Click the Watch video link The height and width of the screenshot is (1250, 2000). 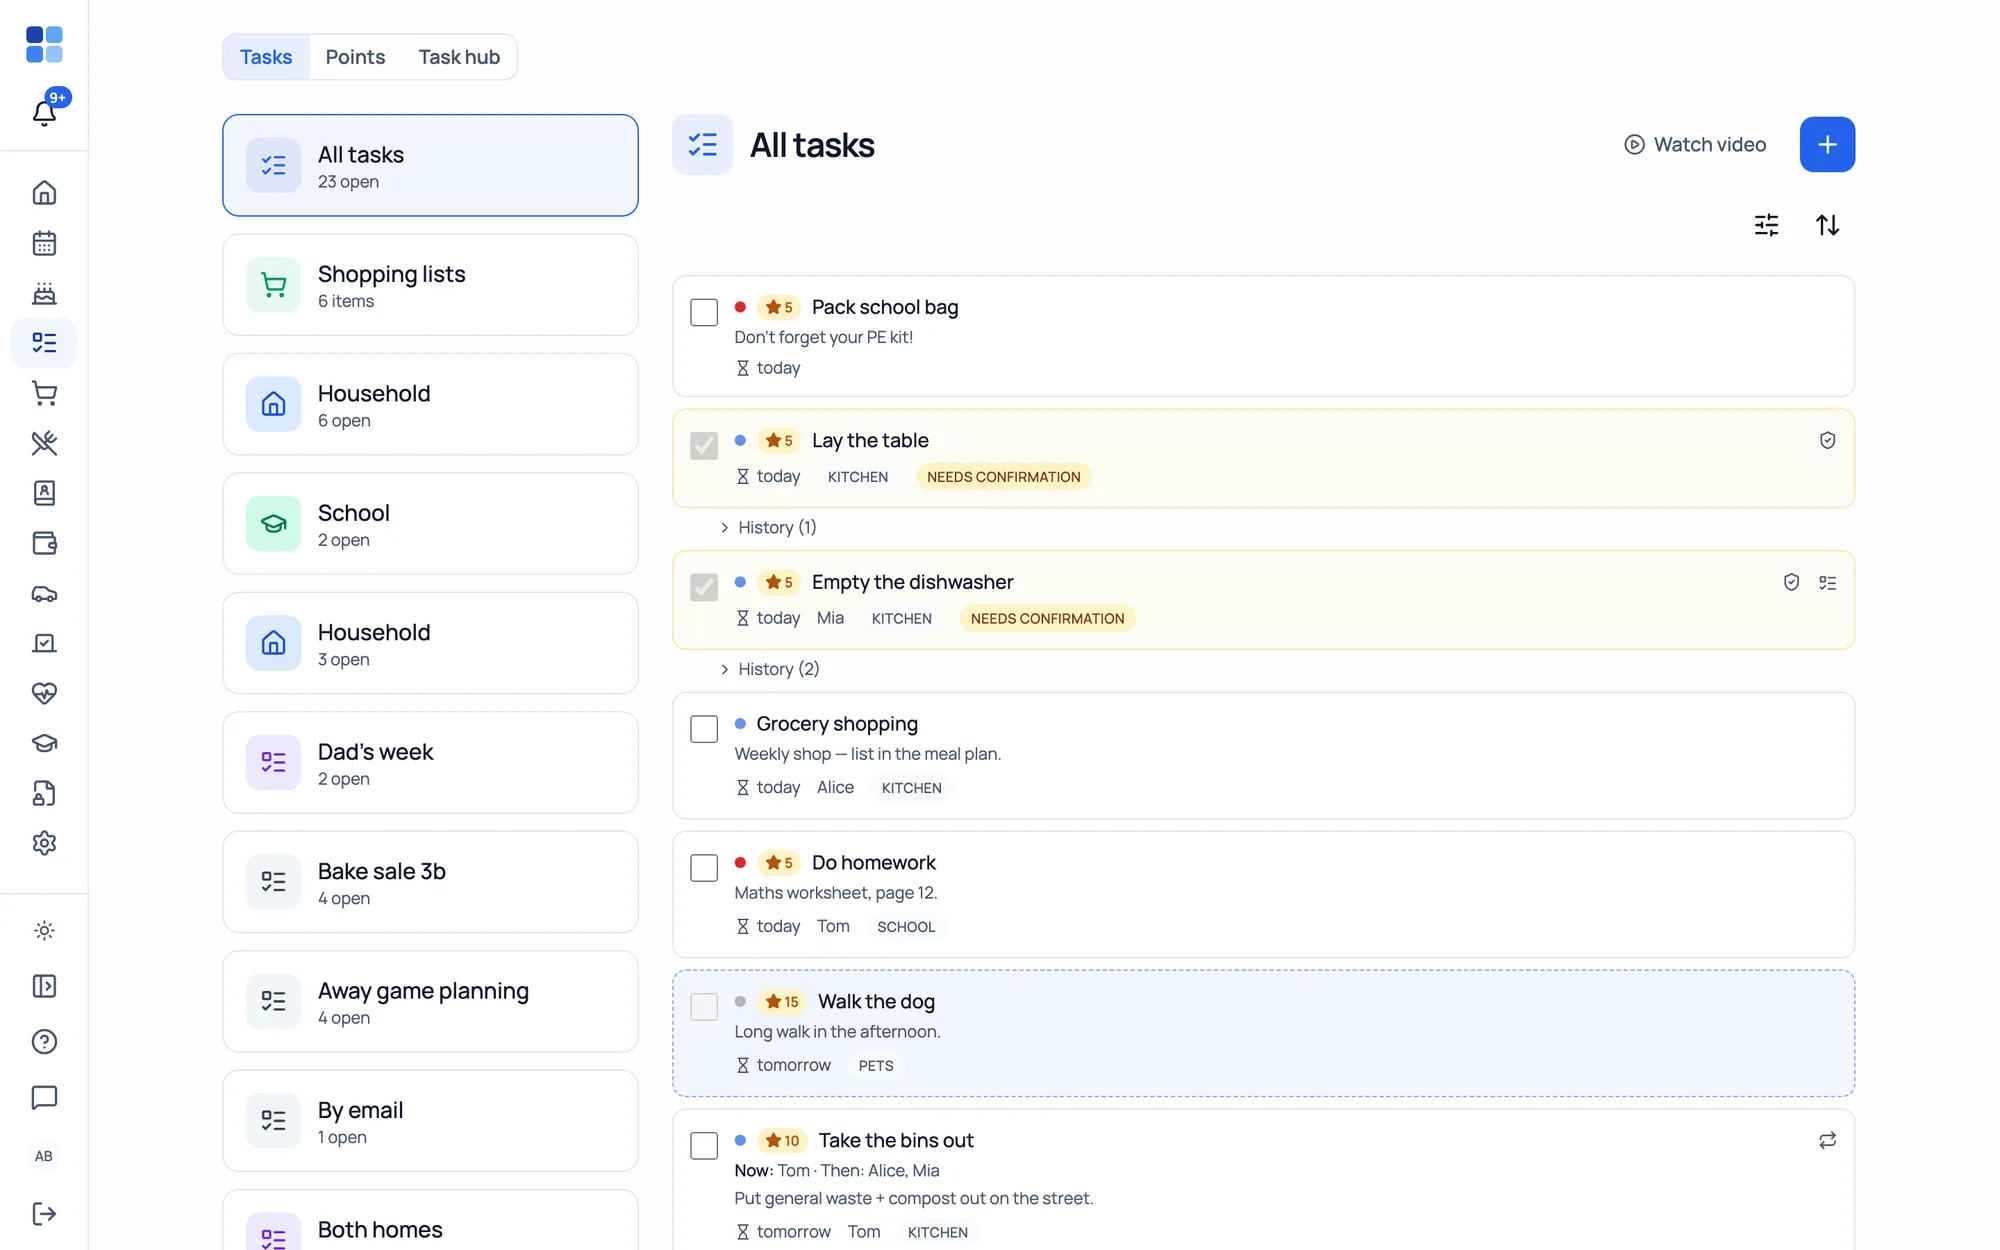pyautogui.click(x=1695, y=145)
